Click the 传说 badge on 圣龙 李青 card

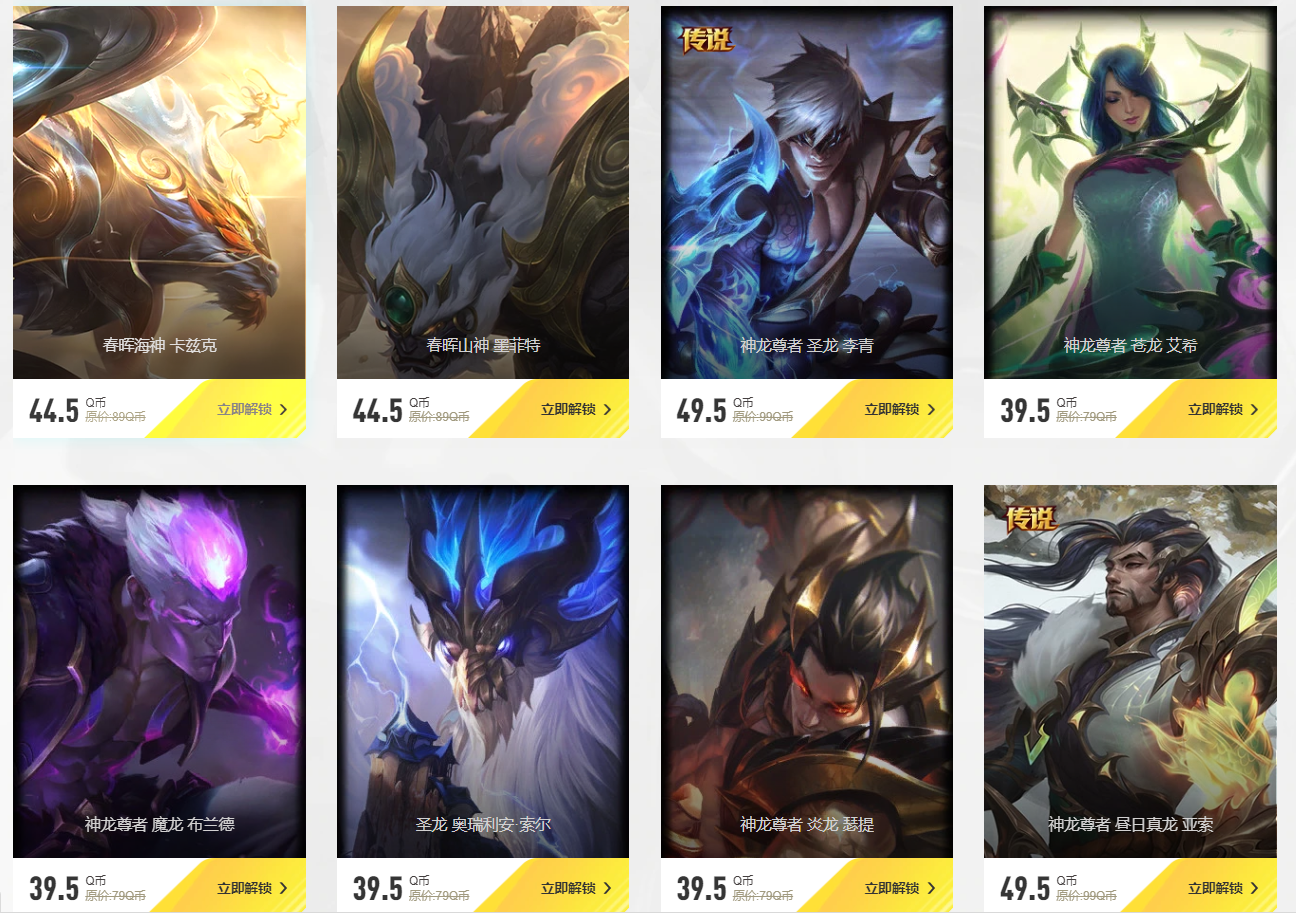click(707, 39)
